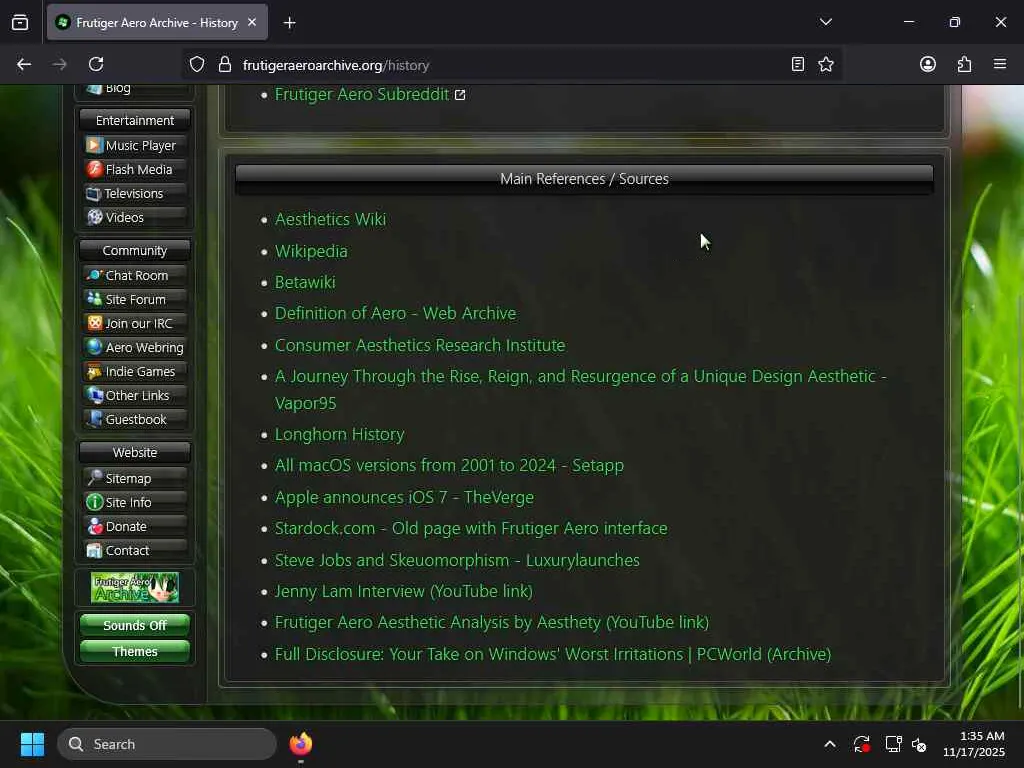List all tabs dropdown arrow
The width and height of the screenshot is (1024, 768).
click(826, 22)
